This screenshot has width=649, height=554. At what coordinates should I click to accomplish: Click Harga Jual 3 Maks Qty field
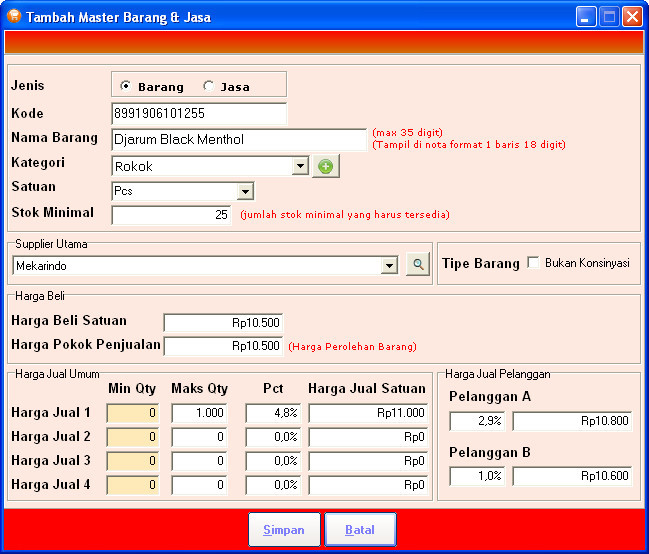click(200, 461)
